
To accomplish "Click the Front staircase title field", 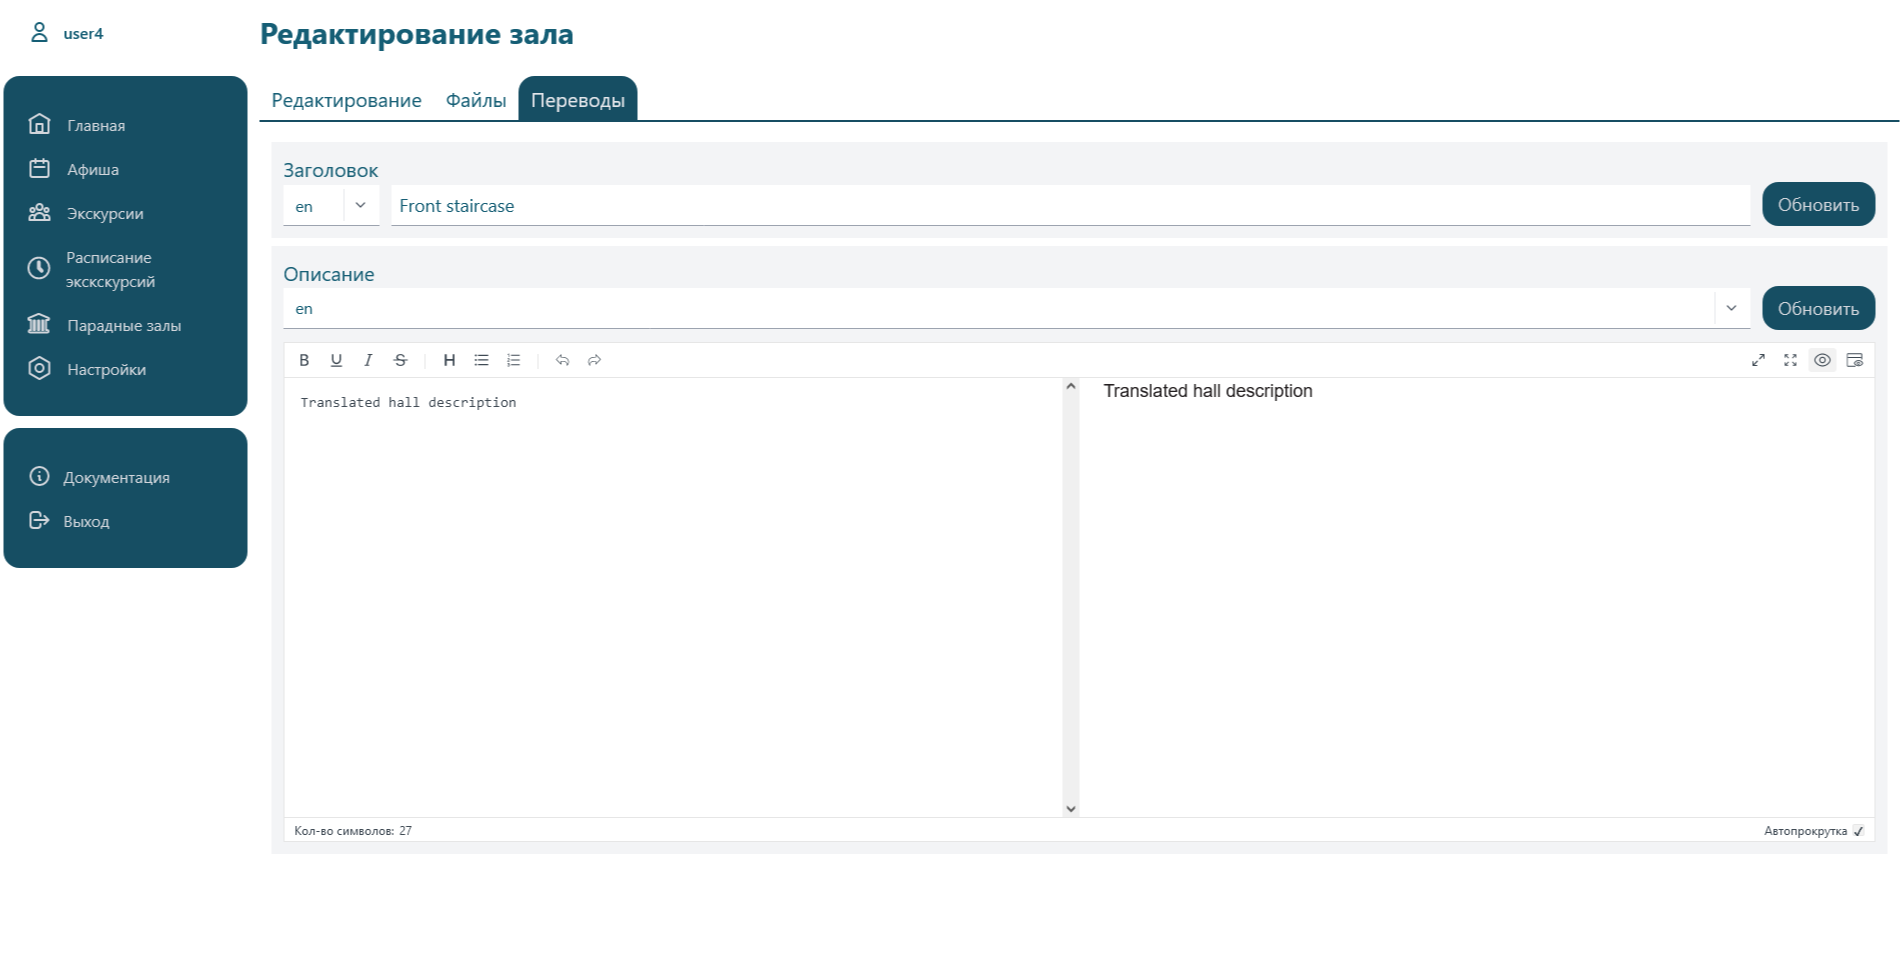I will point(1069,206).
